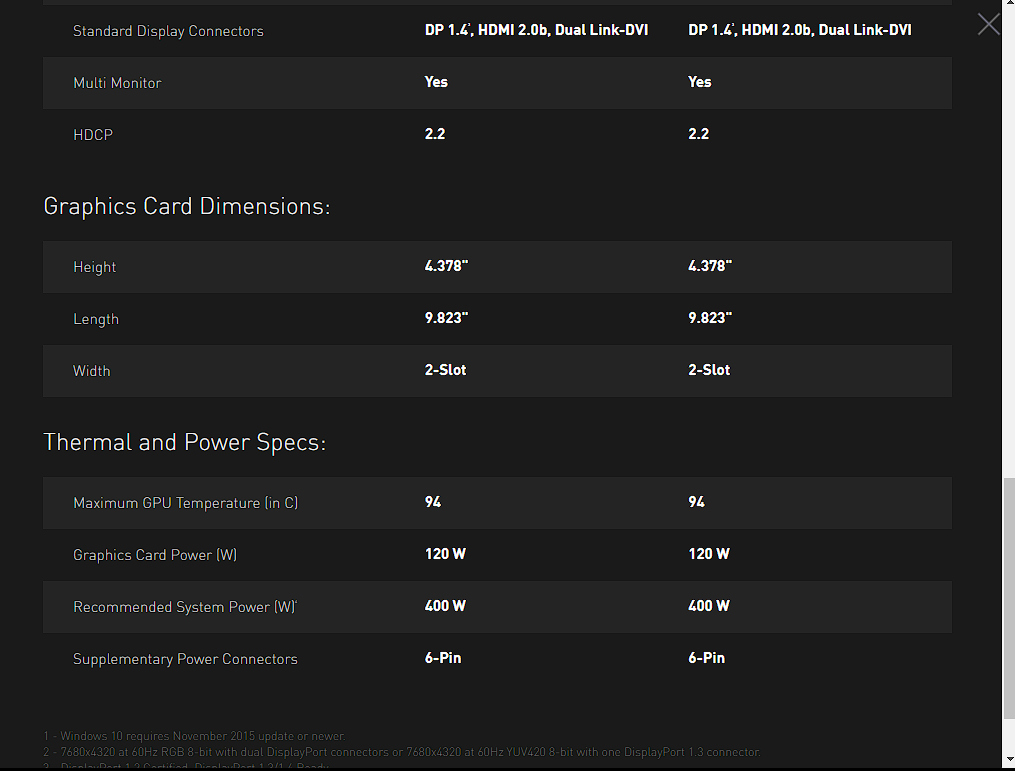Select the HDCP row label
Screen dimensions: 1015x771
point(93,135)
